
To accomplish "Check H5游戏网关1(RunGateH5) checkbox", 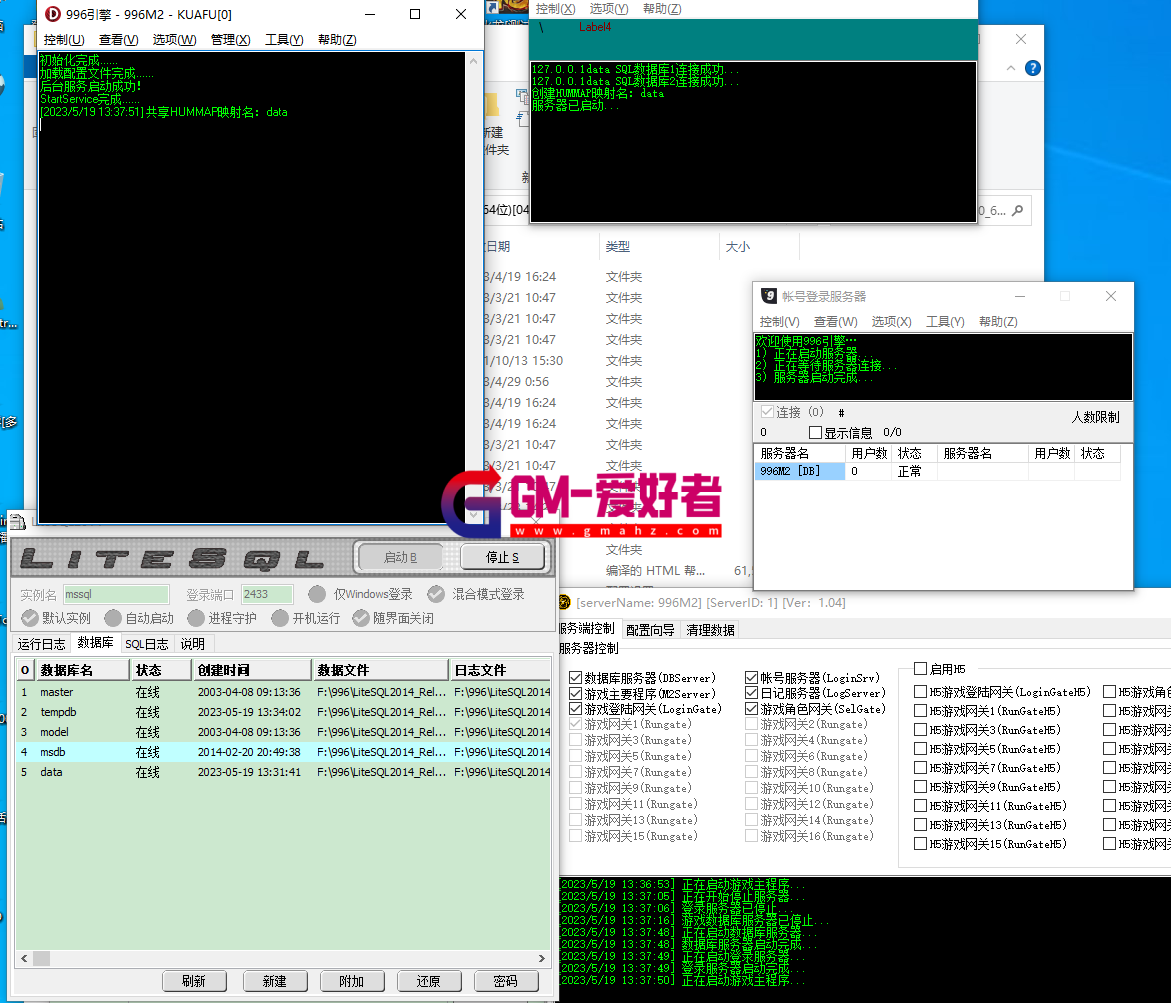I will point(921,711).
